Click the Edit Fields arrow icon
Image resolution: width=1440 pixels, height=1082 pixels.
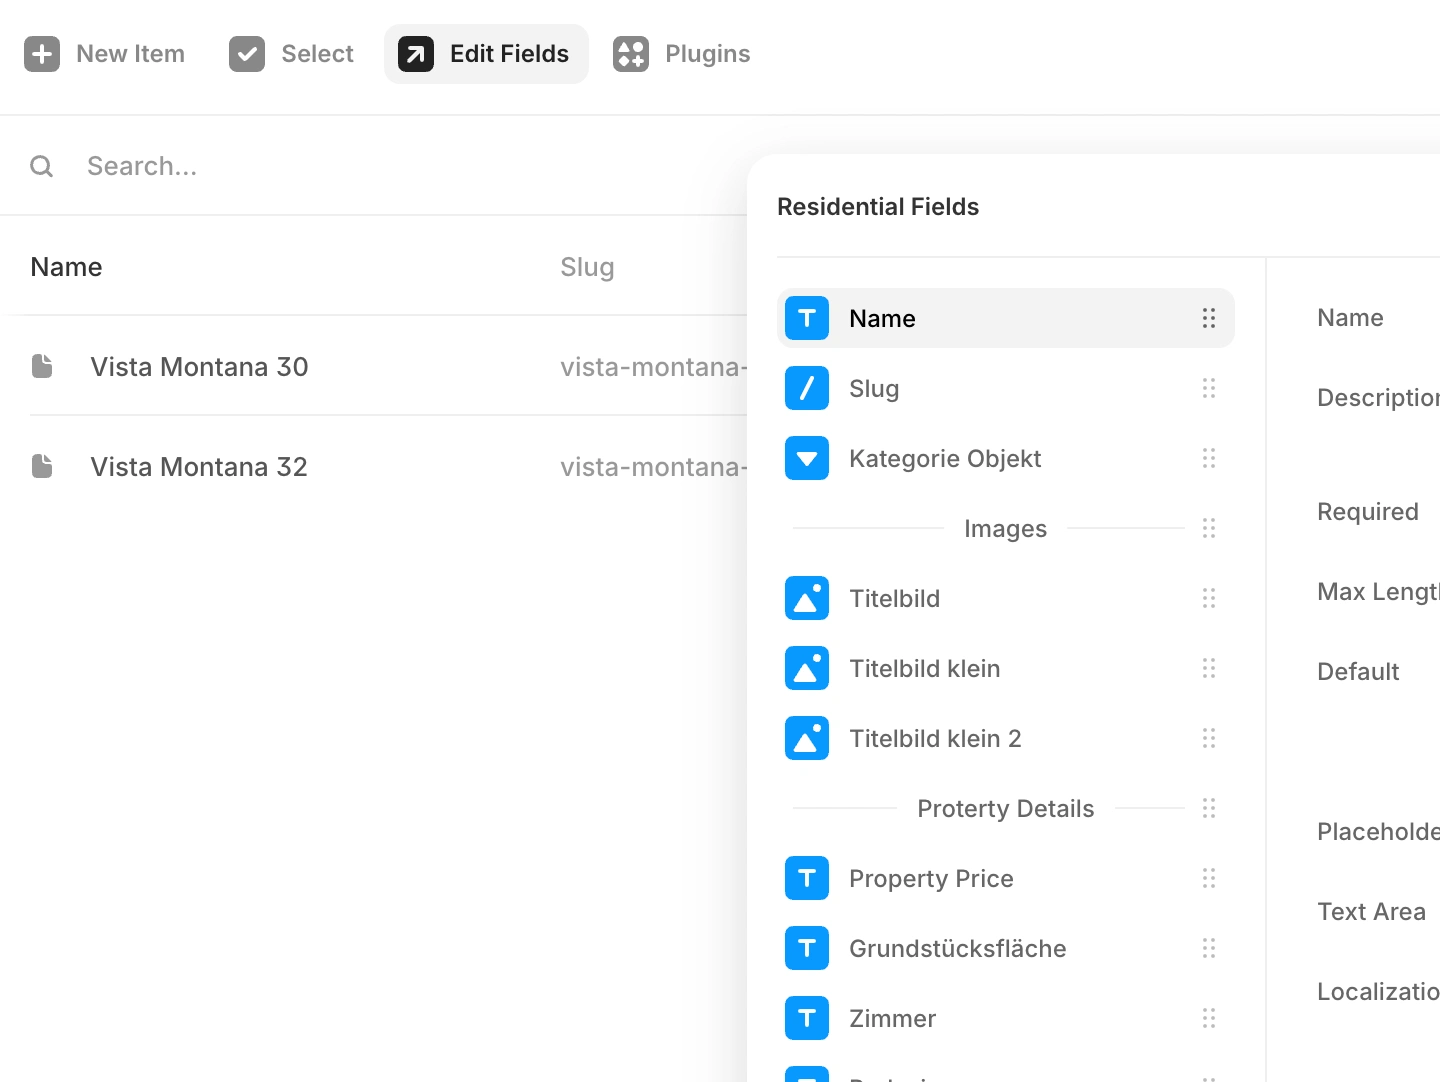tap(416, 54)
